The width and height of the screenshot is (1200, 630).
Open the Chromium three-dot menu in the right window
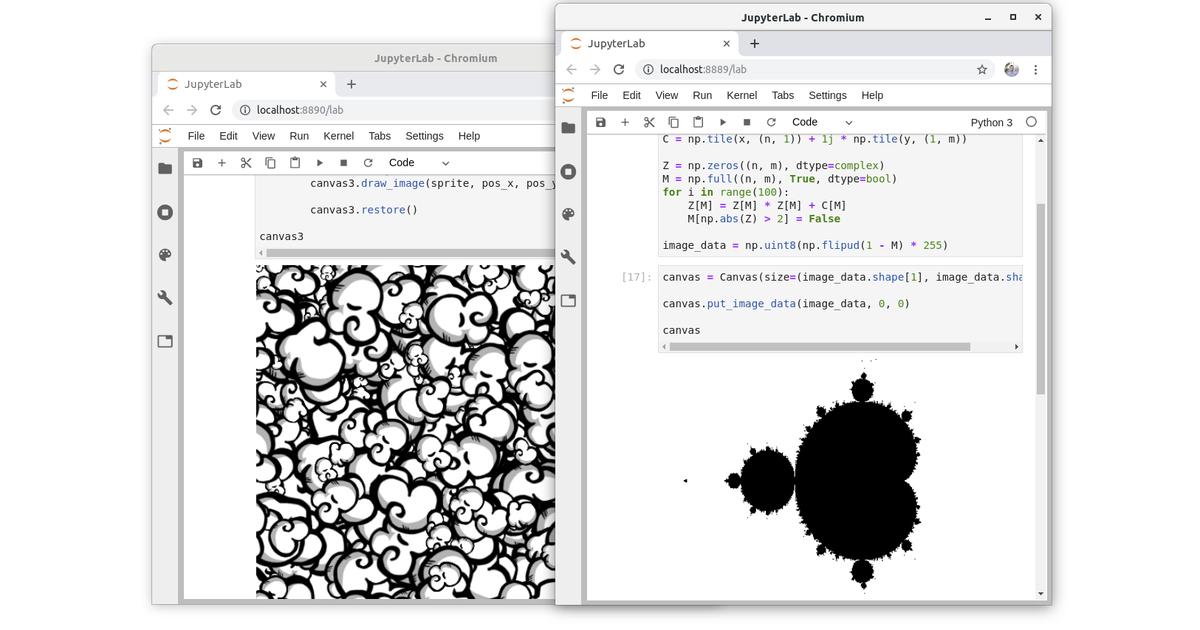[x=1035, y=70]
